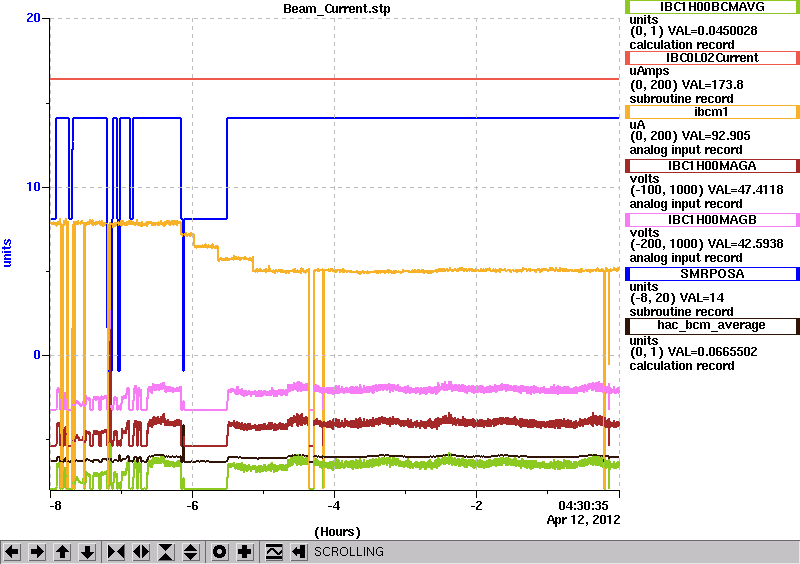This screenshot has height=564, width=800.
Task: Click the pan up arrow button
Action: click(x=62, y=552)
